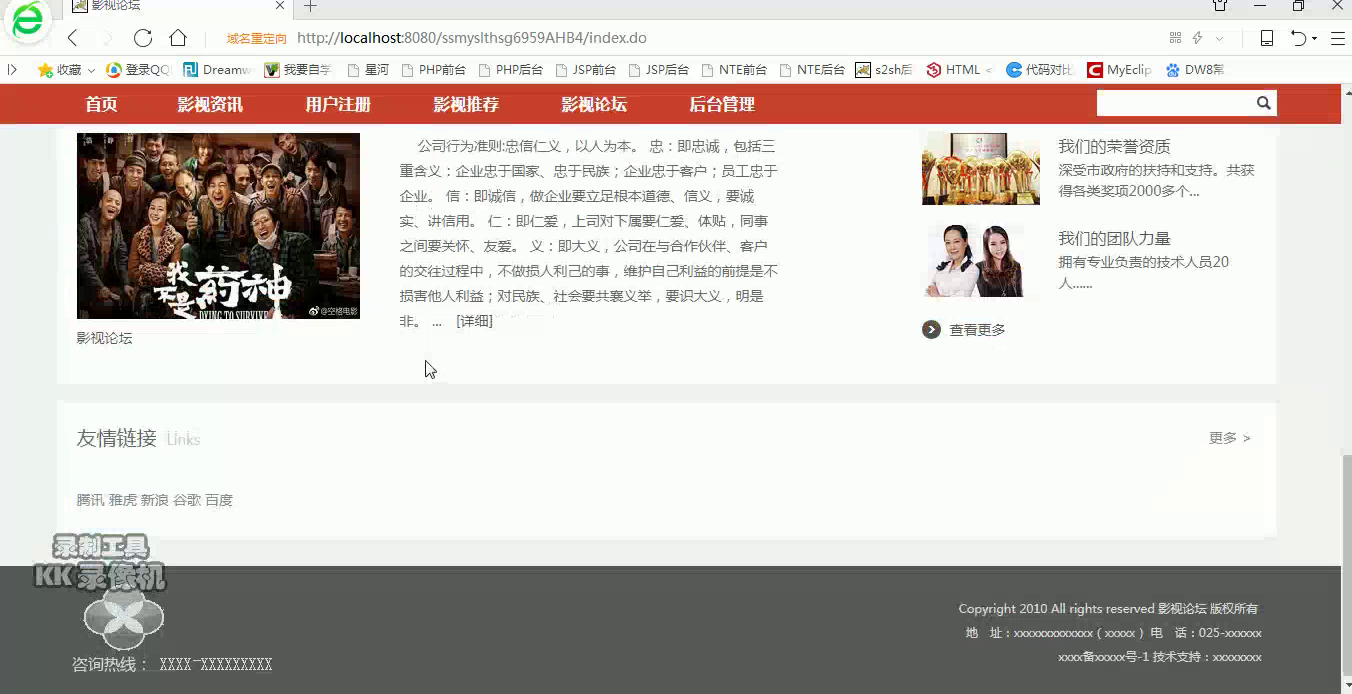Image resolution: width=1352 pixels, height=694 pixels.
Task: Click the round arrow icon beside 查看更多
Action: [931, 329]
